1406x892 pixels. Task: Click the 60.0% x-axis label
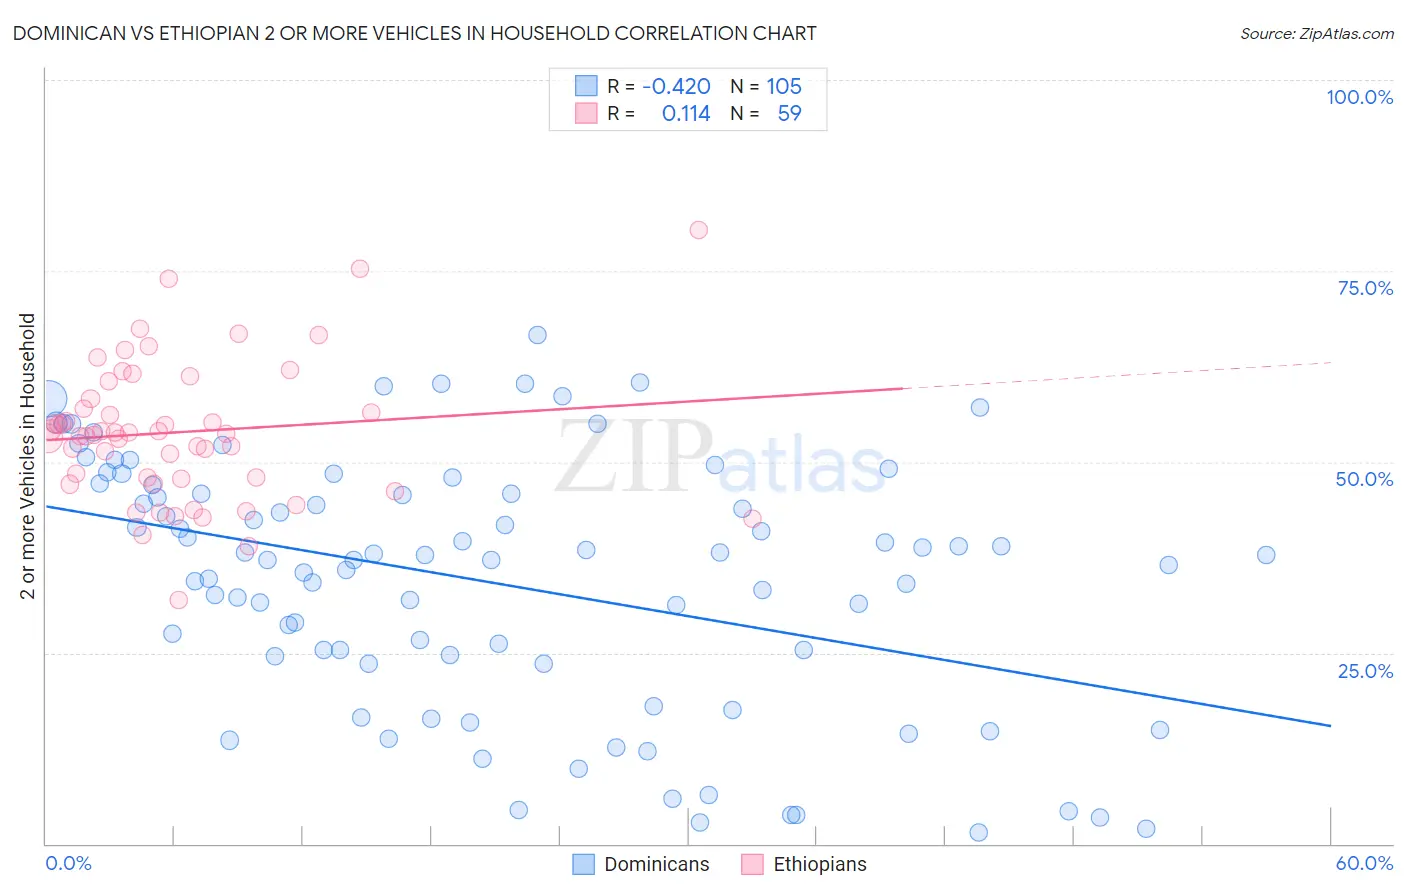tap(1364, 863)
